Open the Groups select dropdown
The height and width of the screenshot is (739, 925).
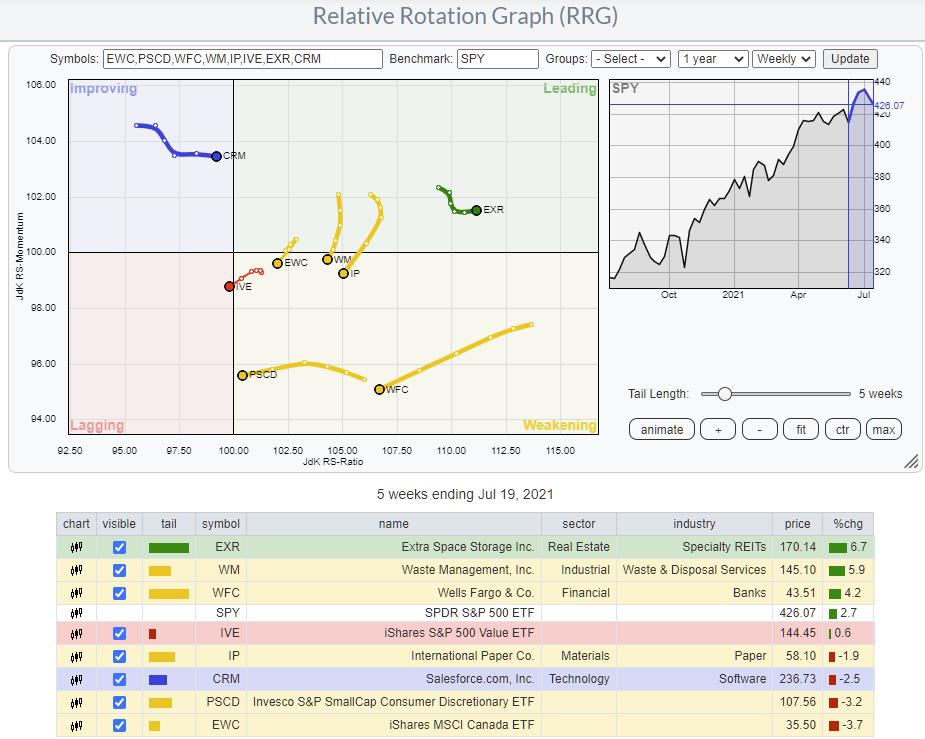(630, 59)
